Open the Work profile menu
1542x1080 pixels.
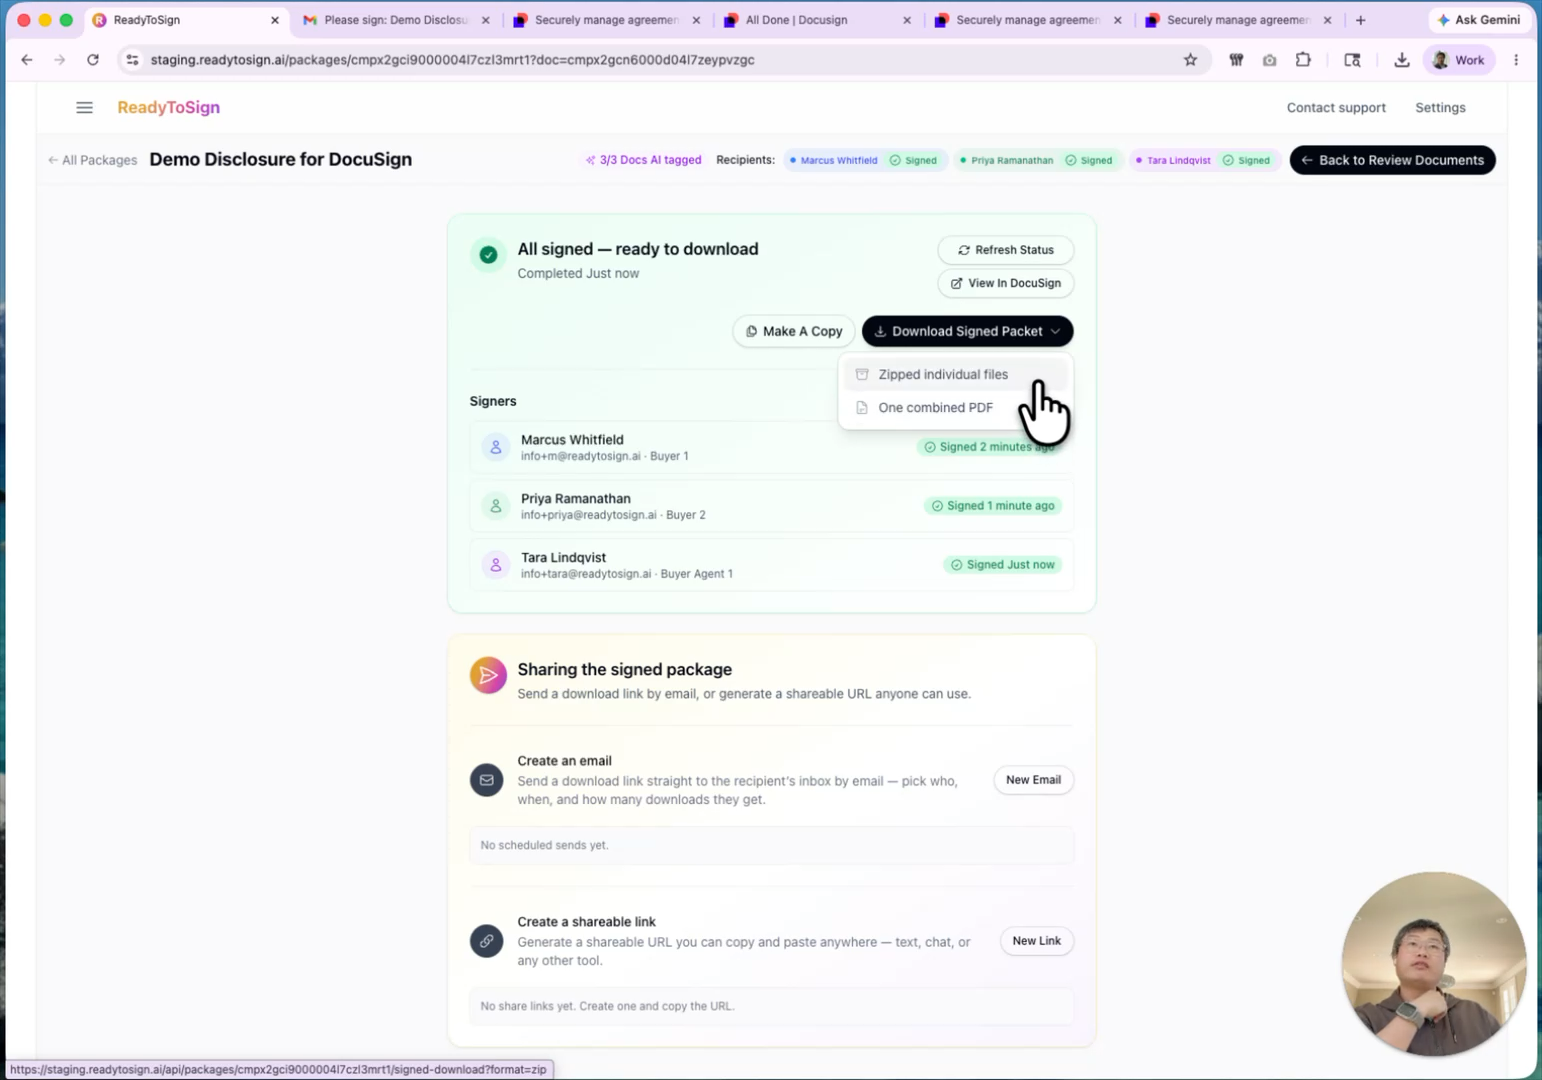tap(1459, 60)
